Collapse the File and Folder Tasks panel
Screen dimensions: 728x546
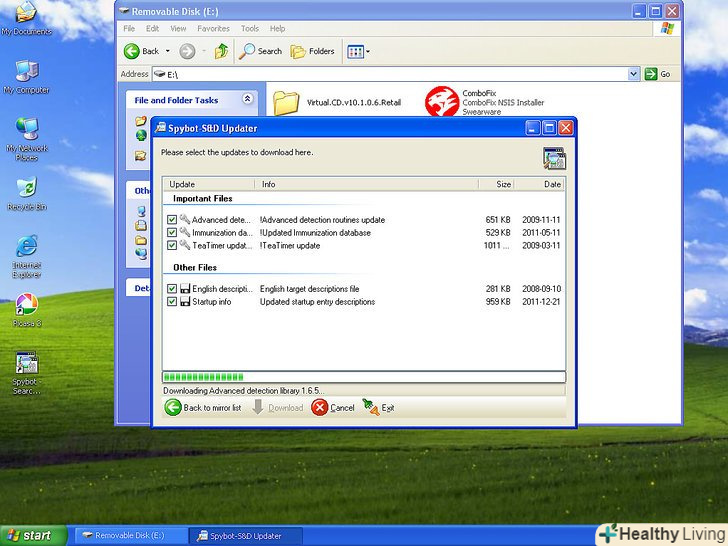point(243,100)
